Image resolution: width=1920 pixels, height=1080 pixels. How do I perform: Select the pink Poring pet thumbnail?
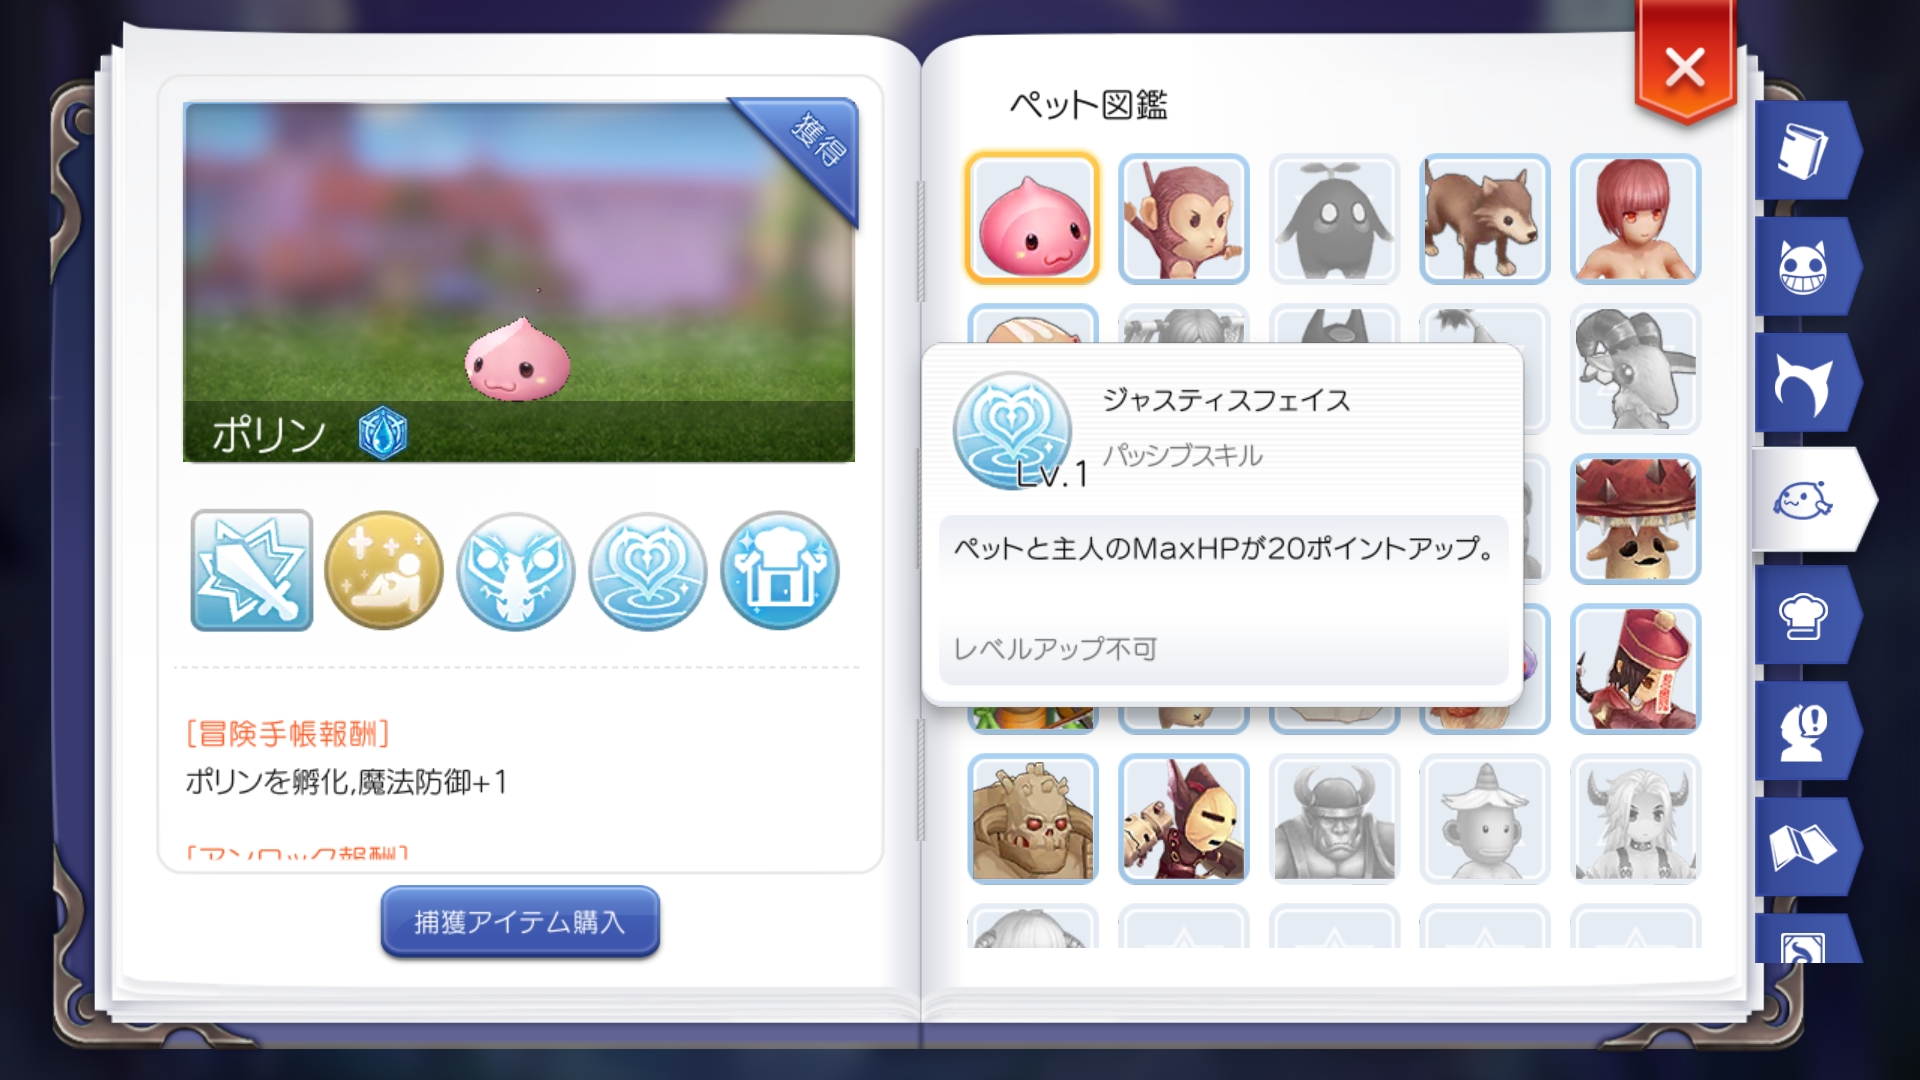[x=1033, y=218]
